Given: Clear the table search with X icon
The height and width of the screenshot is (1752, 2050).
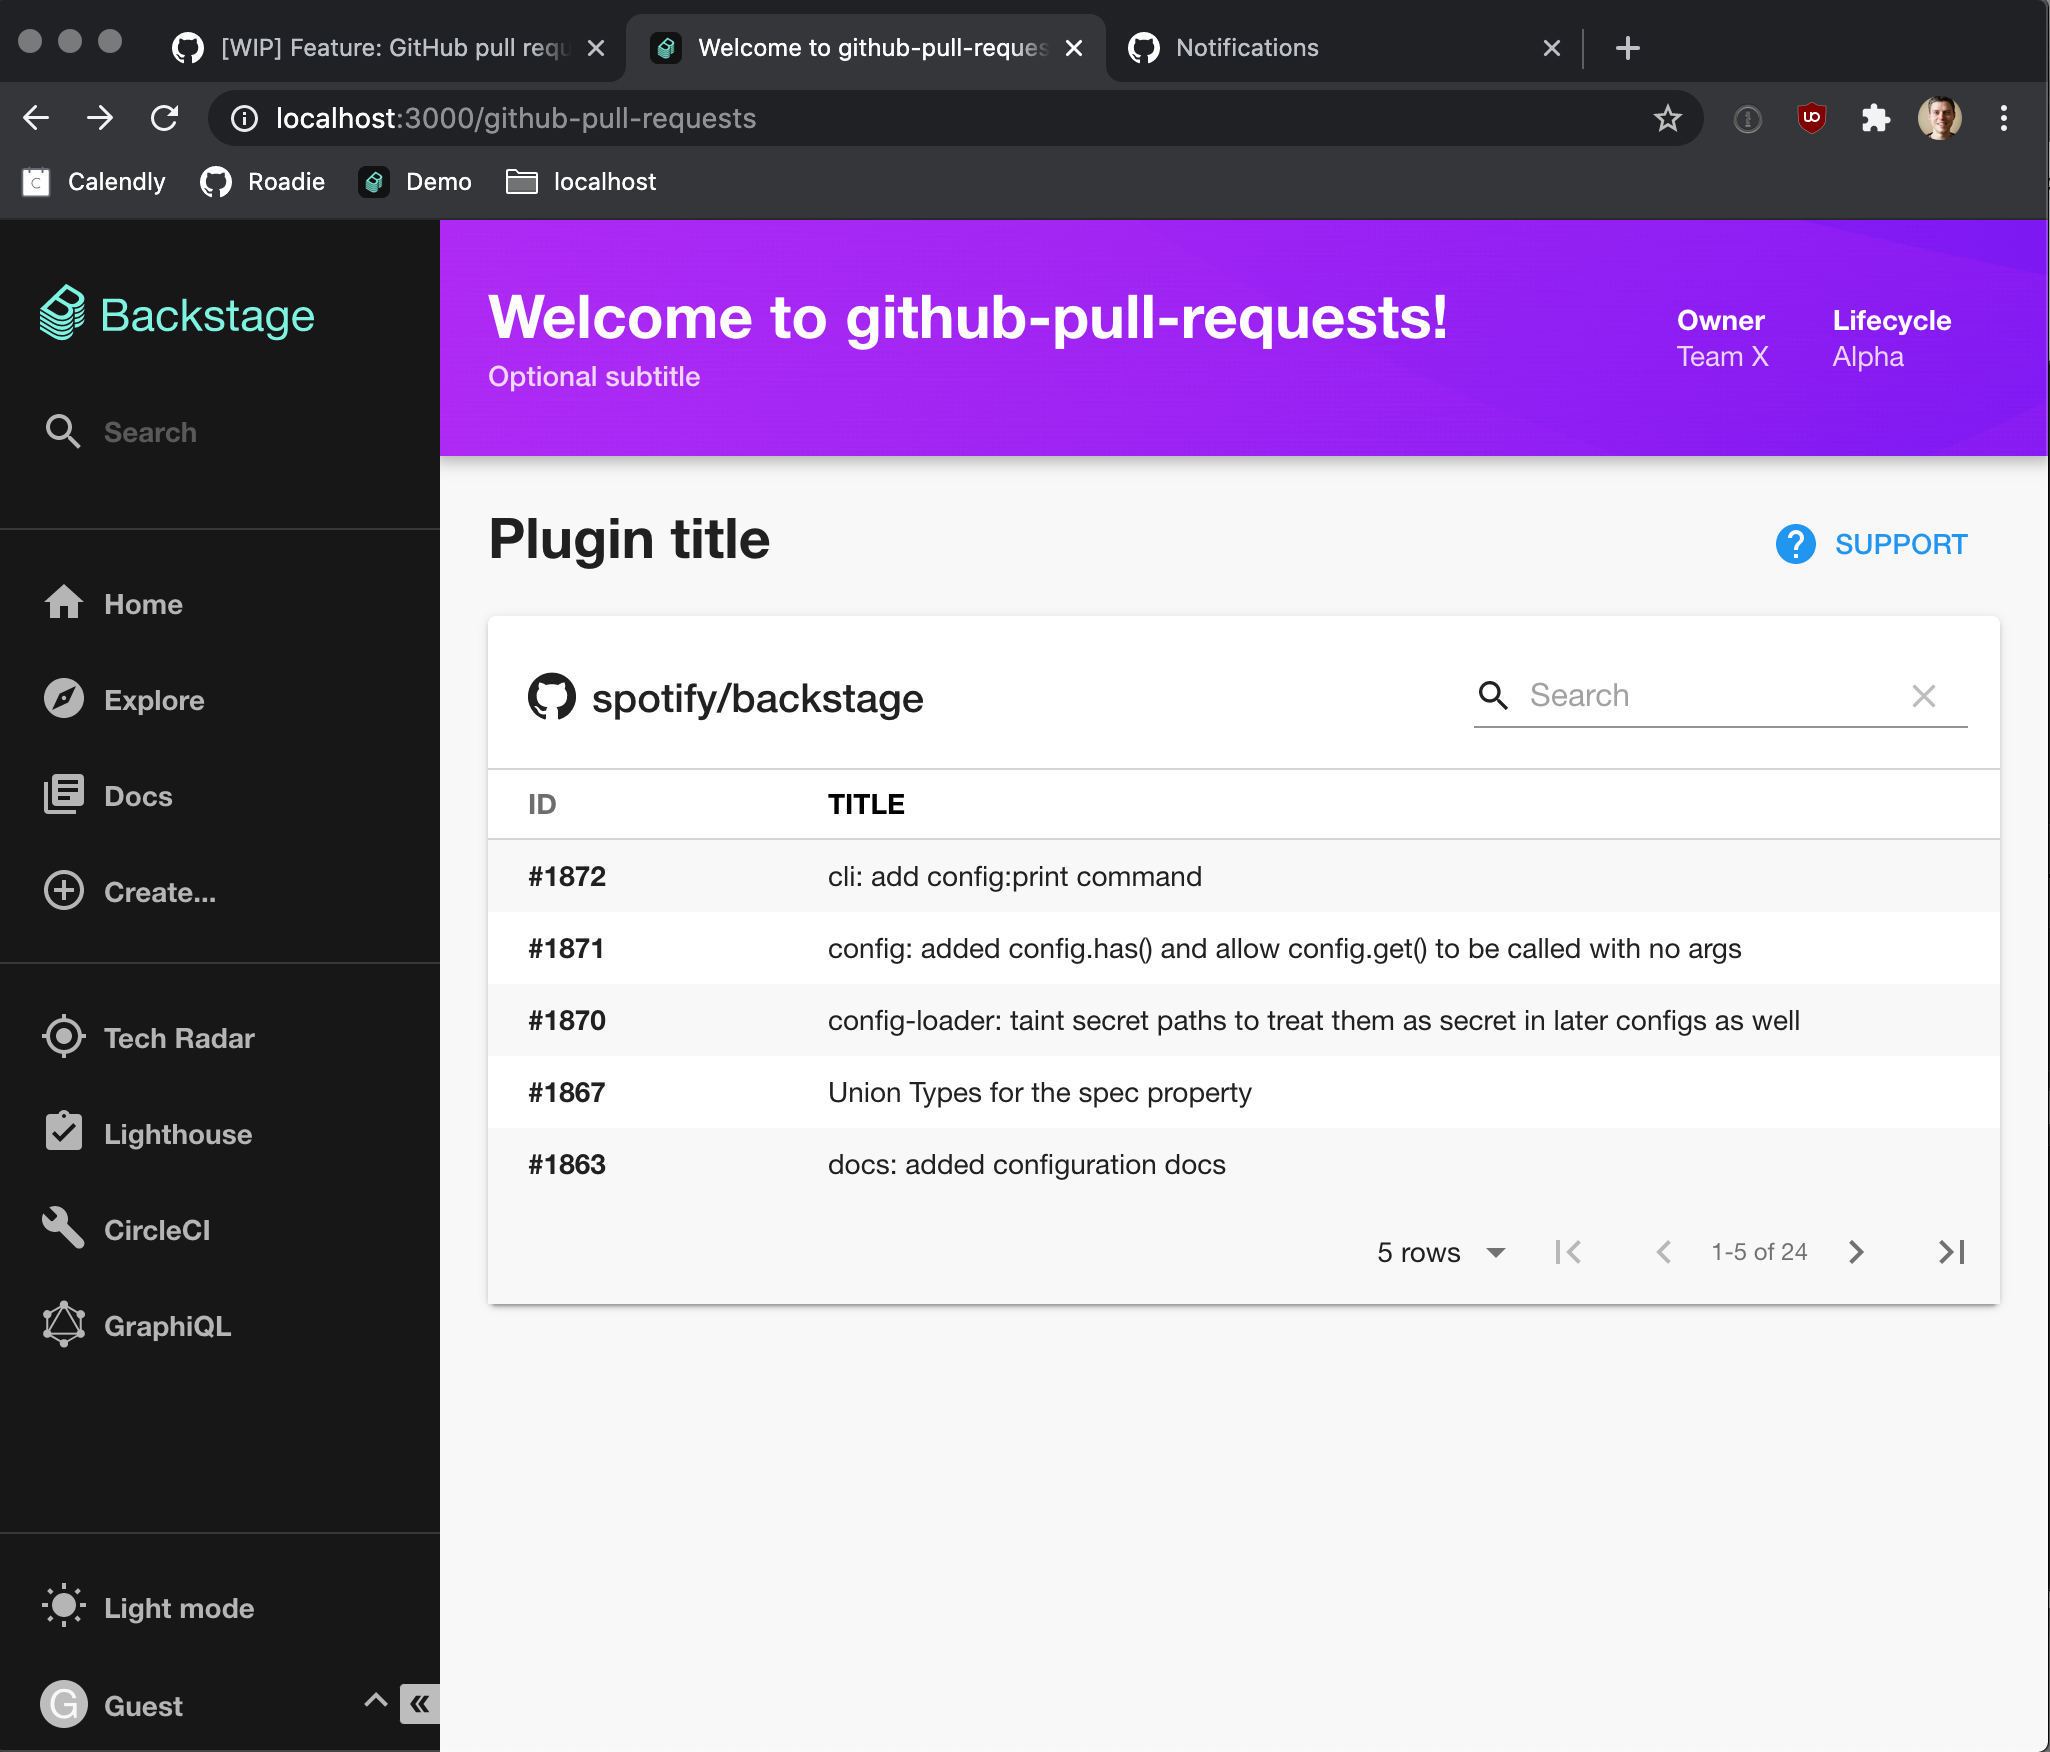Looking at the screenshot, I should [x=1924, y=695].
